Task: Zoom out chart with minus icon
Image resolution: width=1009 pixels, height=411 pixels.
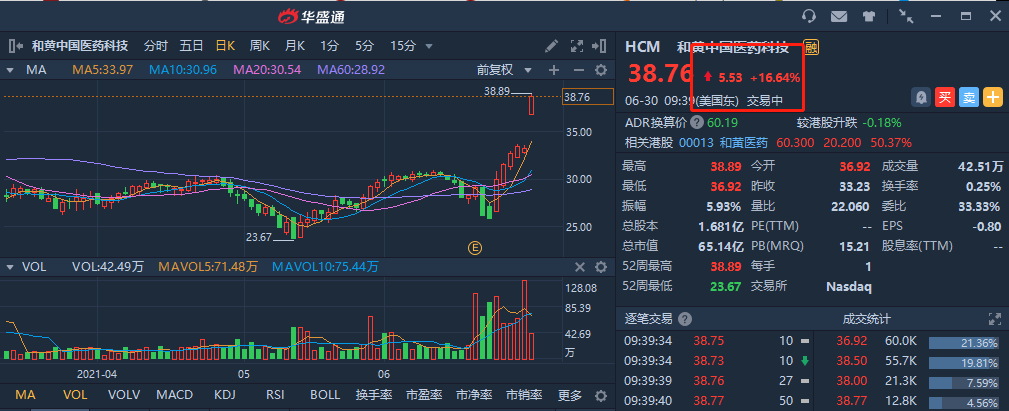Action: coord(579,69)
